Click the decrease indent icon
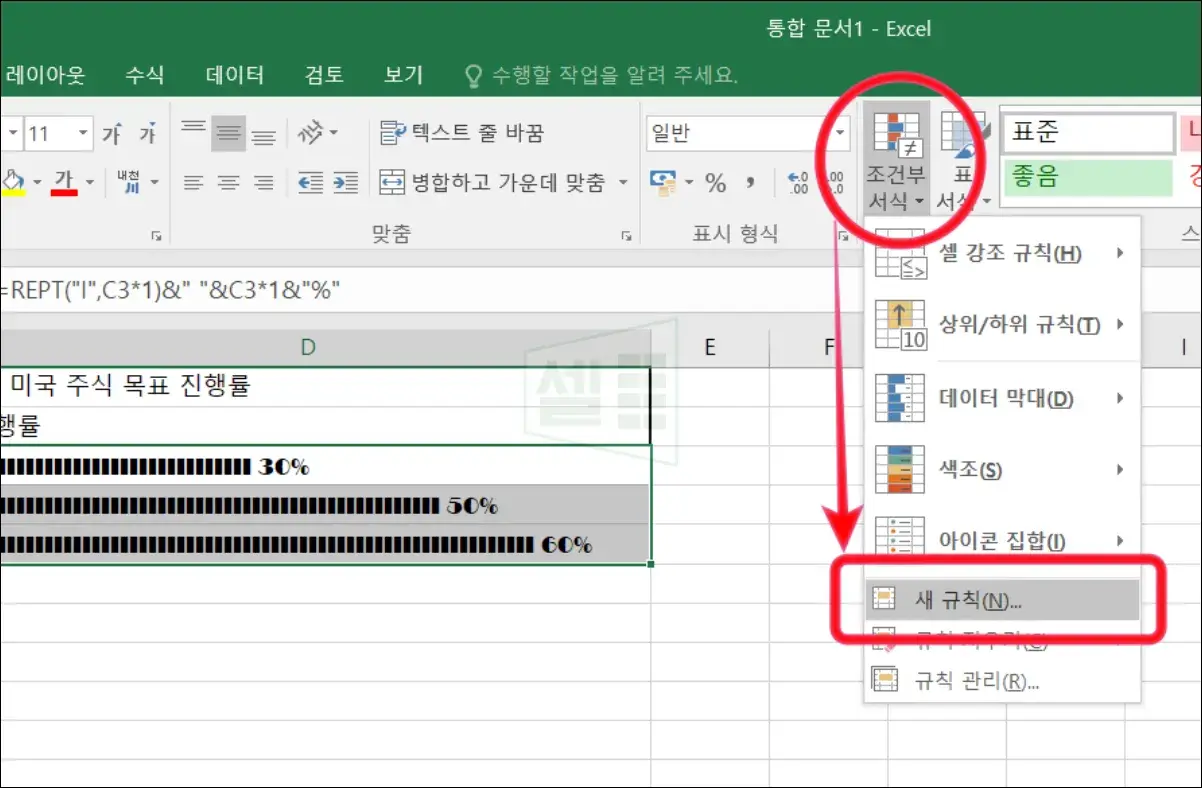Viewport: 1202px width, 788px height. (x=310, y=183)
